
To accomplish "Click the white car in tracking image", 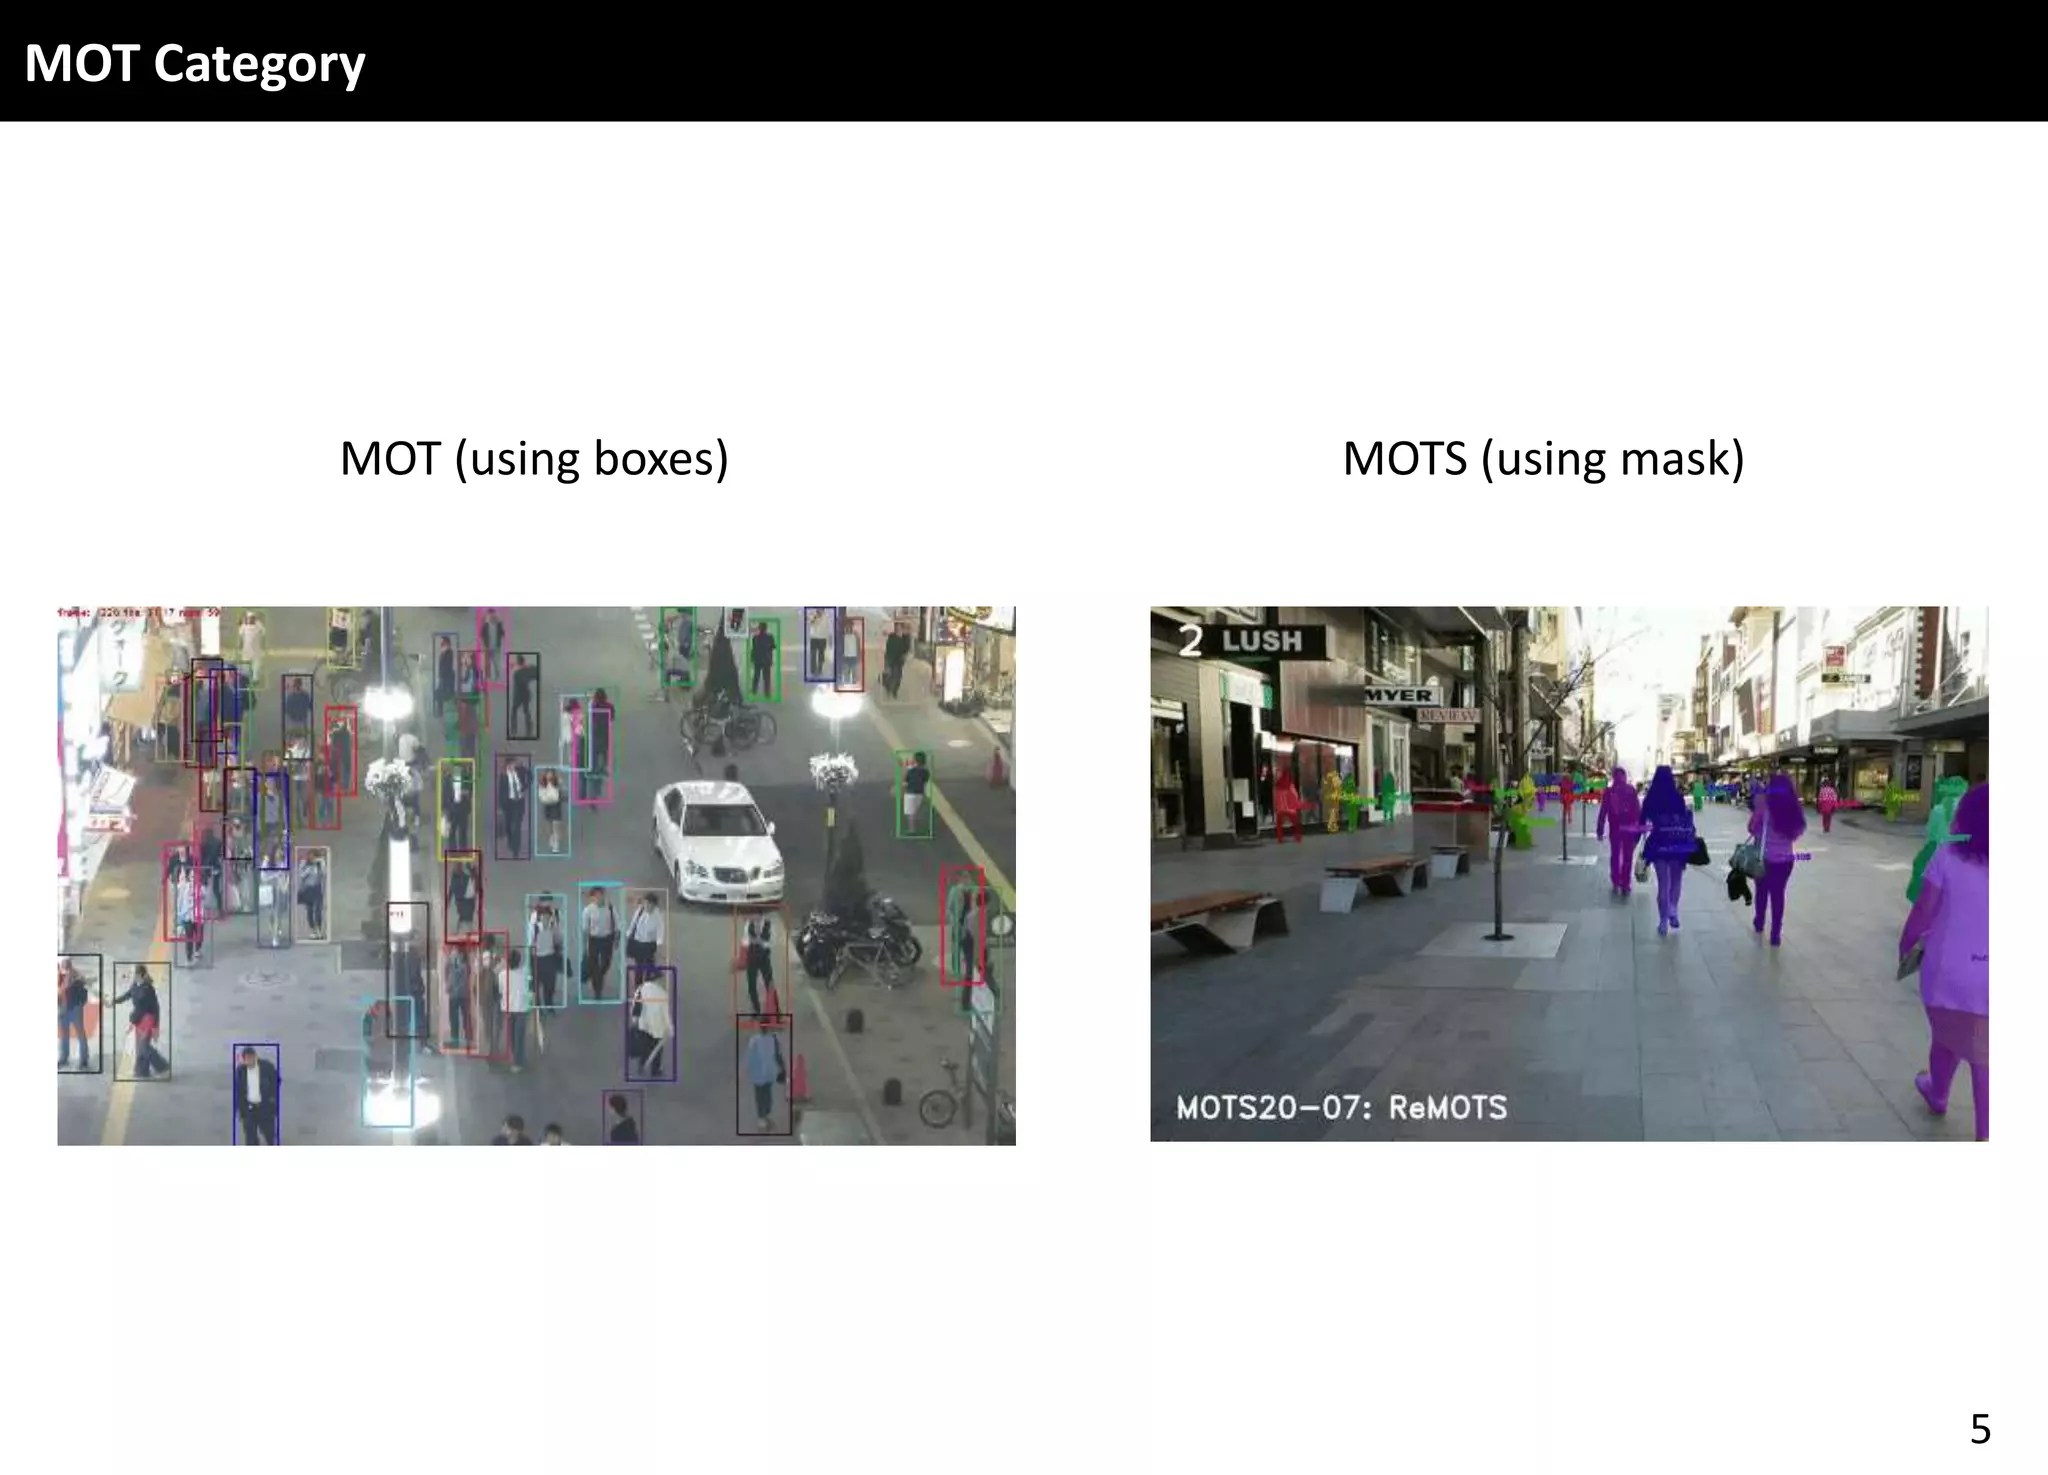I will 718,841.
